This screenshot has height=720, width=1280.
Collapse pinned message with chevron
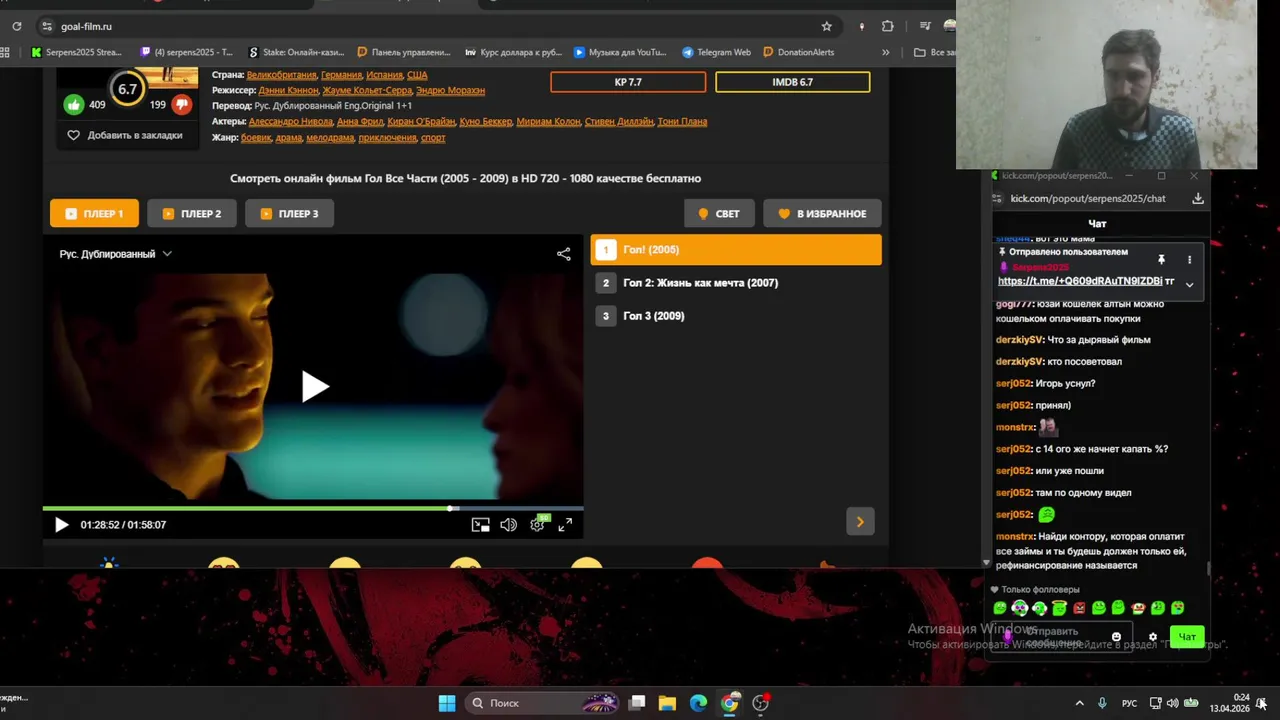point(1189,284)
